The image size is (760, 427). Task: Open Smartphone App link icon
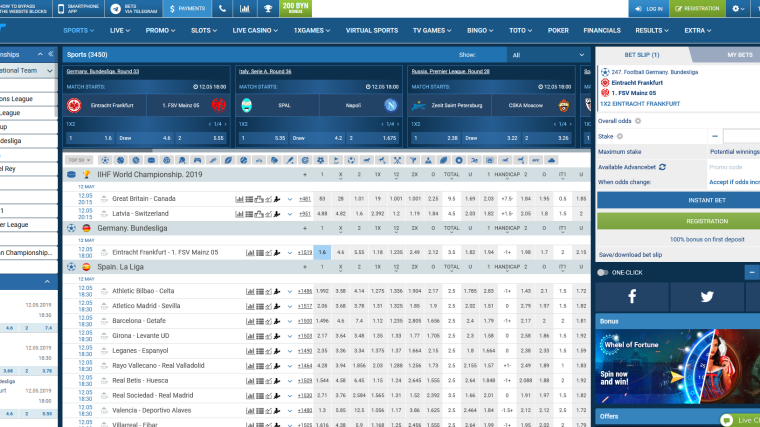[61, 9]
